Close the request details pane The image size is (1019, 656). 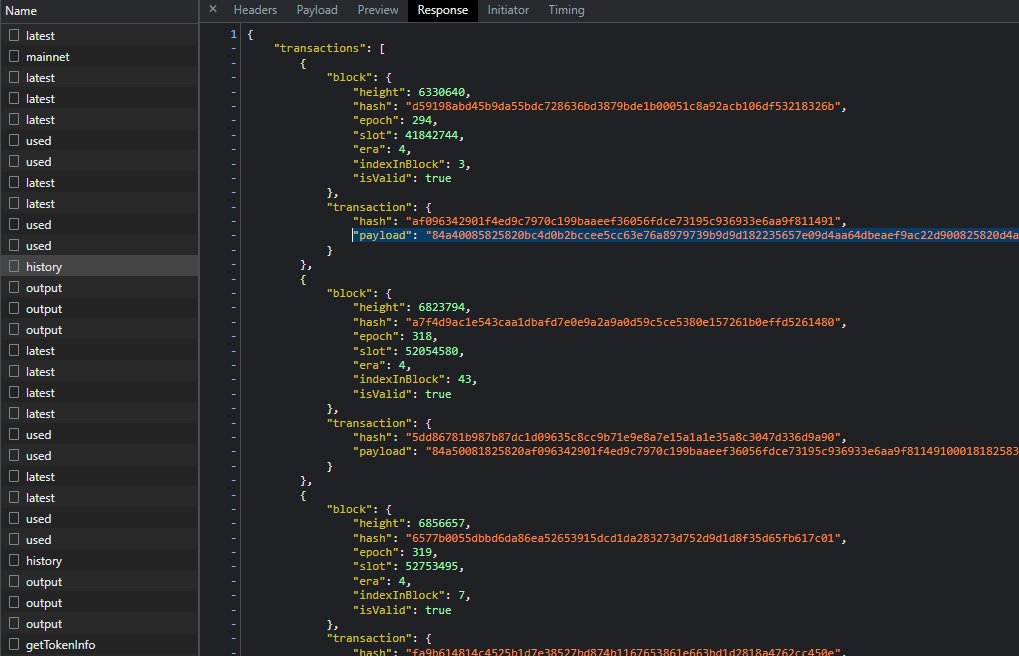tap(213, 10)
